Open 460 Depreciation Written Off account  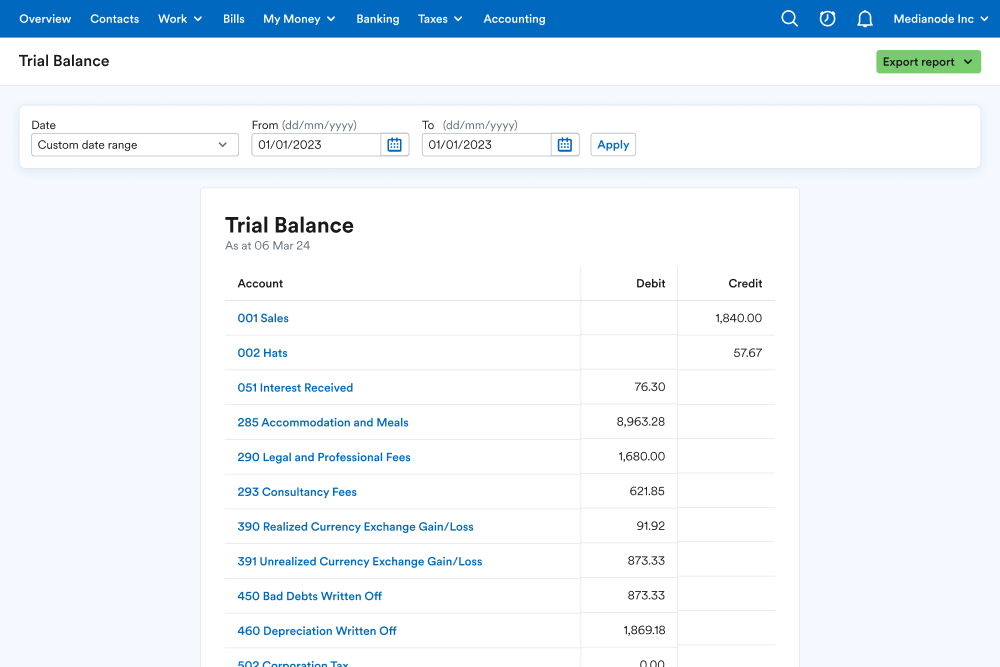tap(317, 631)
